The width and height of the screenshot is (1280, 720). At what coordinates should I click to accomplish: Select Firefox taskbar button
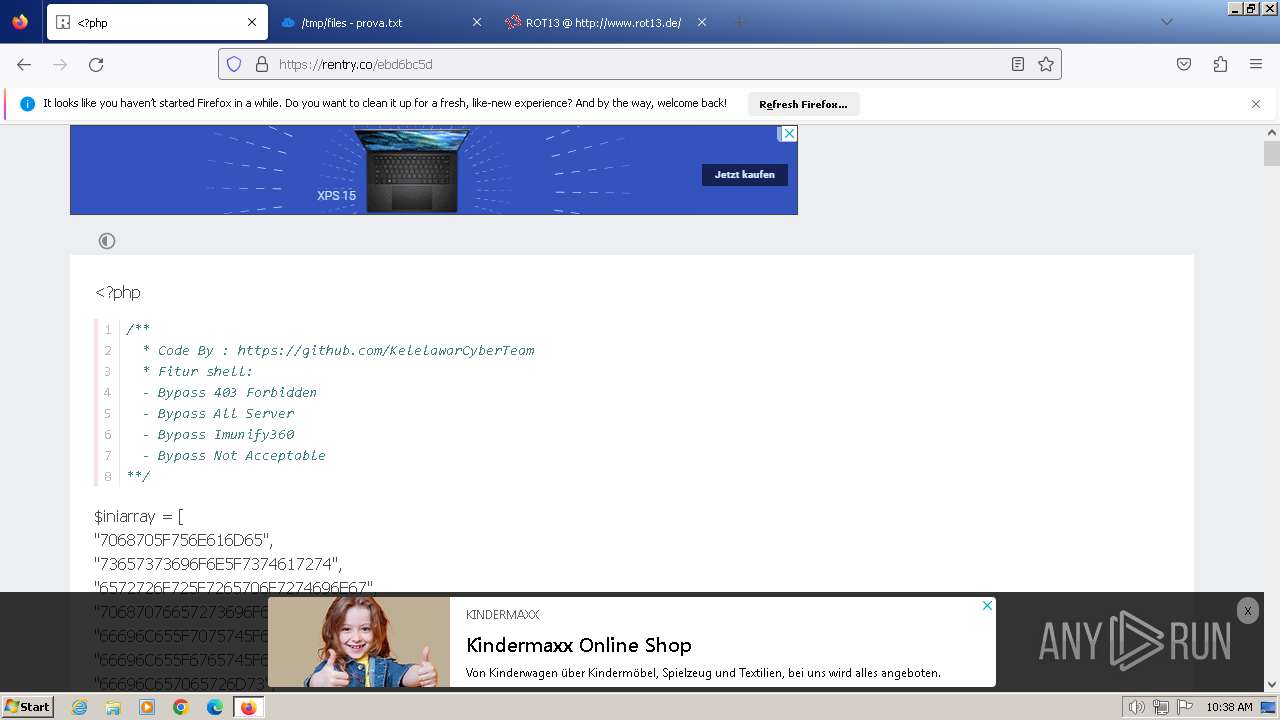coord(249,707)
